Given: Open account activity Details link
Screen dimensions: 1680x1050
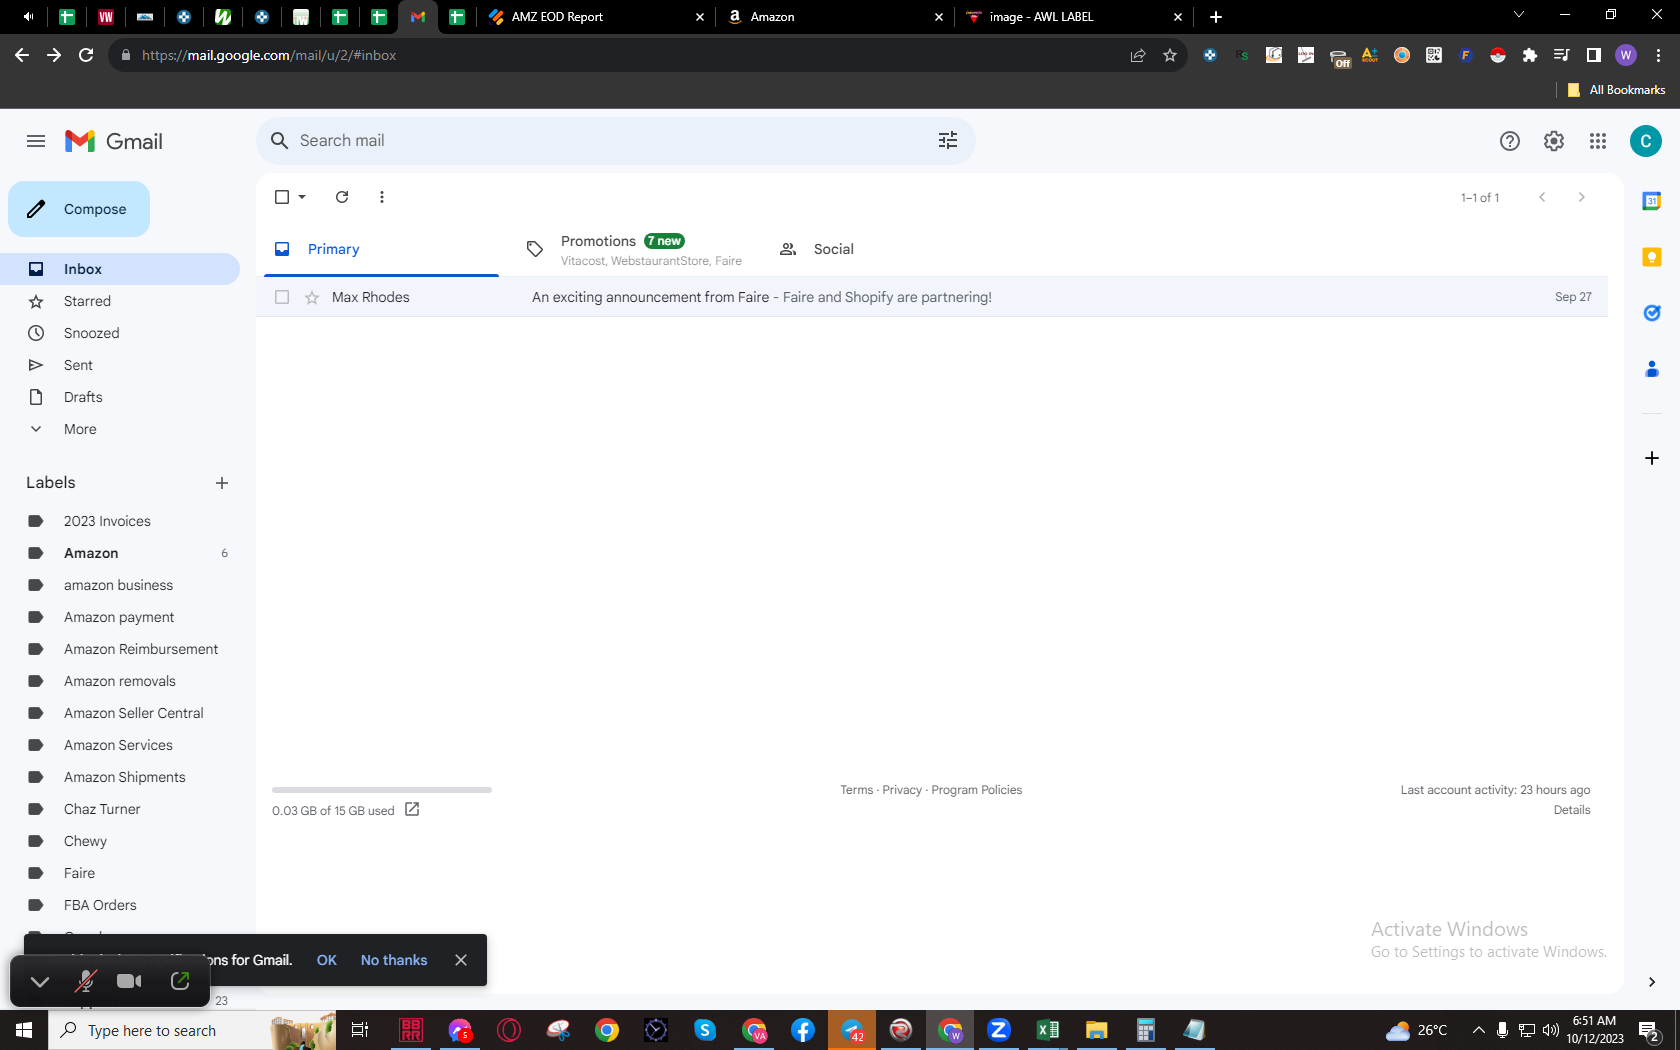Looking at the screenshot, I should tap(1572, 810).
